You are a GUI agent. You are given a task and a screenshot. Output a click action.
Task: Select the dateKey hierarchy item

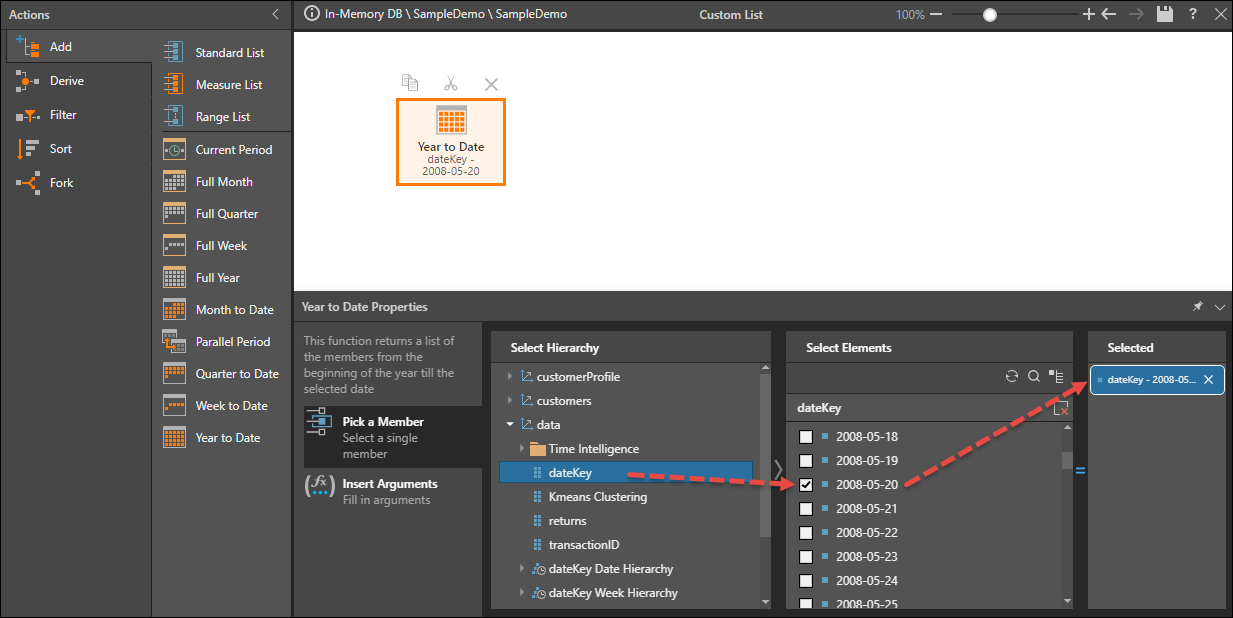[625, 473]
